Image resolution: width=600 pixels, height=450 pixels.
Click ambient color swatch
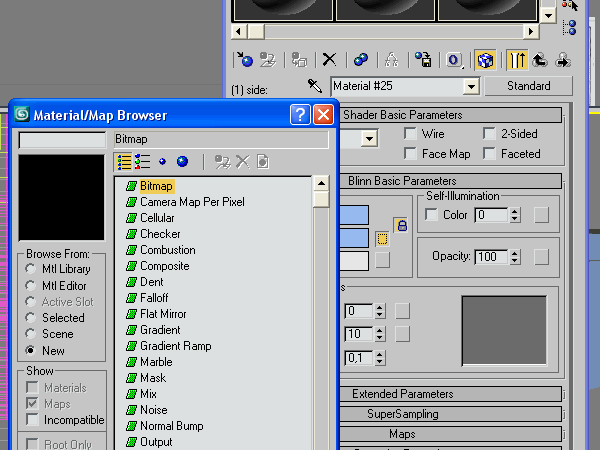(x=354, y=215)
